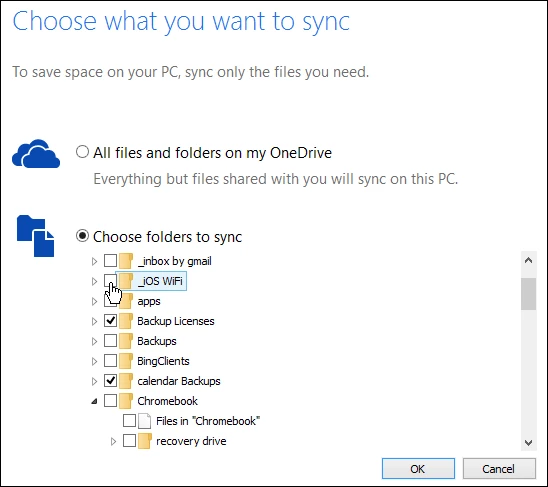Image resolution: width=548 pixels, height=487 pixels.
Task: Click the Cancel button
Action: coord(499,468)
